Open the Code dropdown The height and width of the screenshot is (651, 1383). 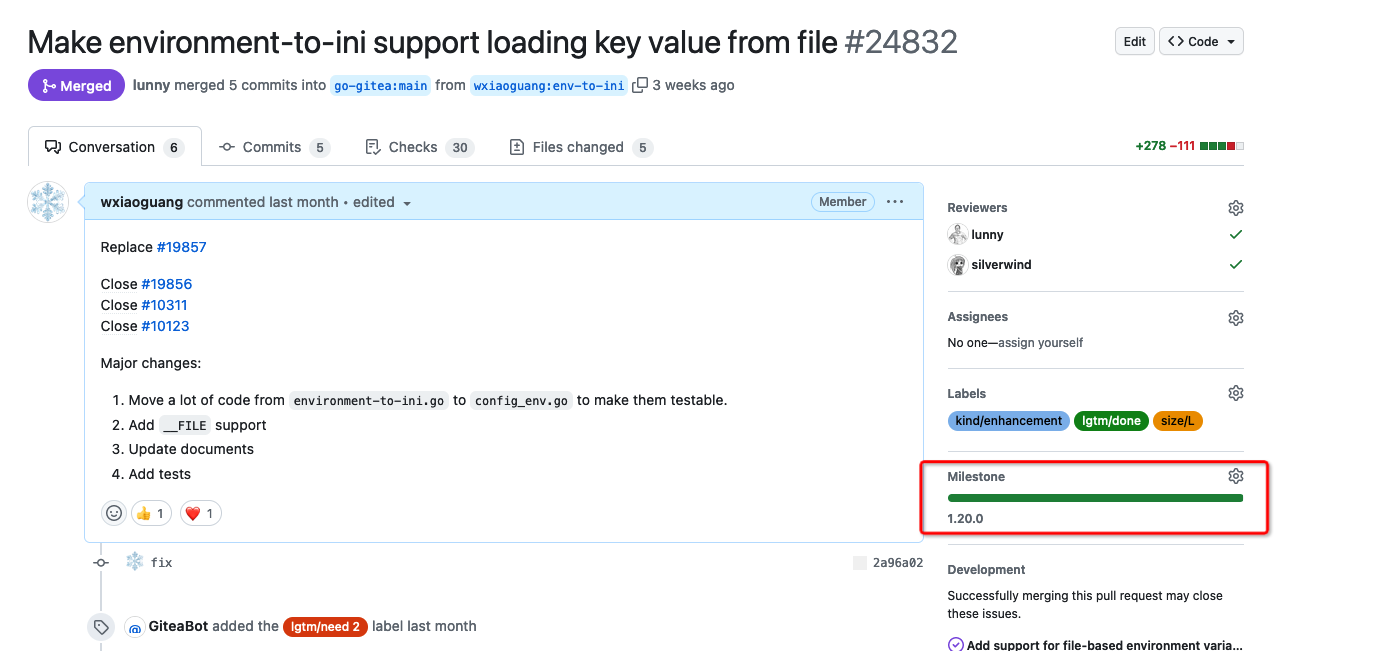[1200, 41]
